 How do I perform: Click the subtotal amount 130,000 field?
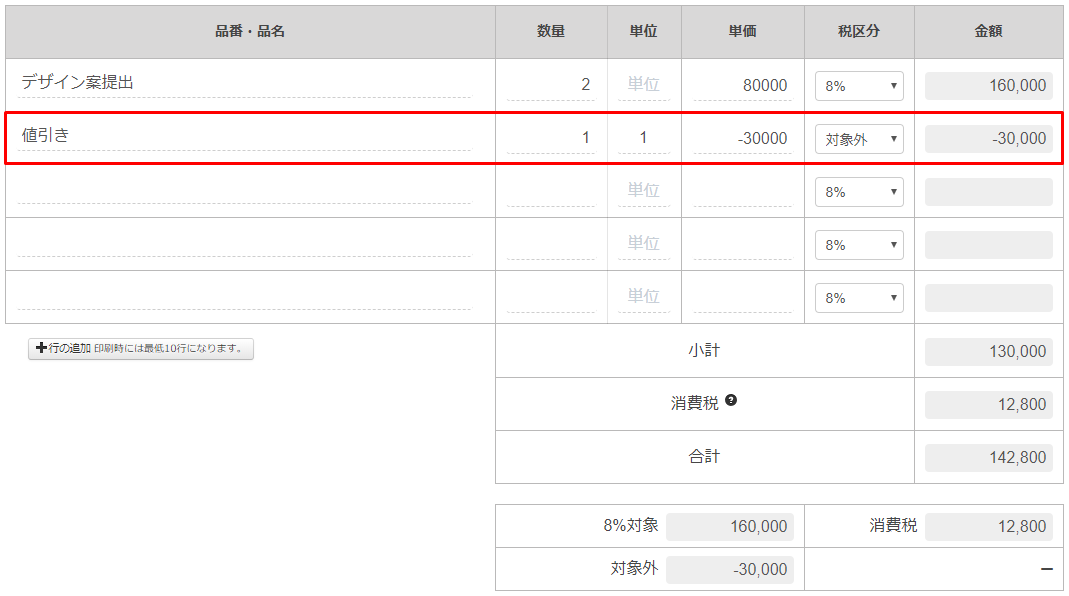coord(988,352)
